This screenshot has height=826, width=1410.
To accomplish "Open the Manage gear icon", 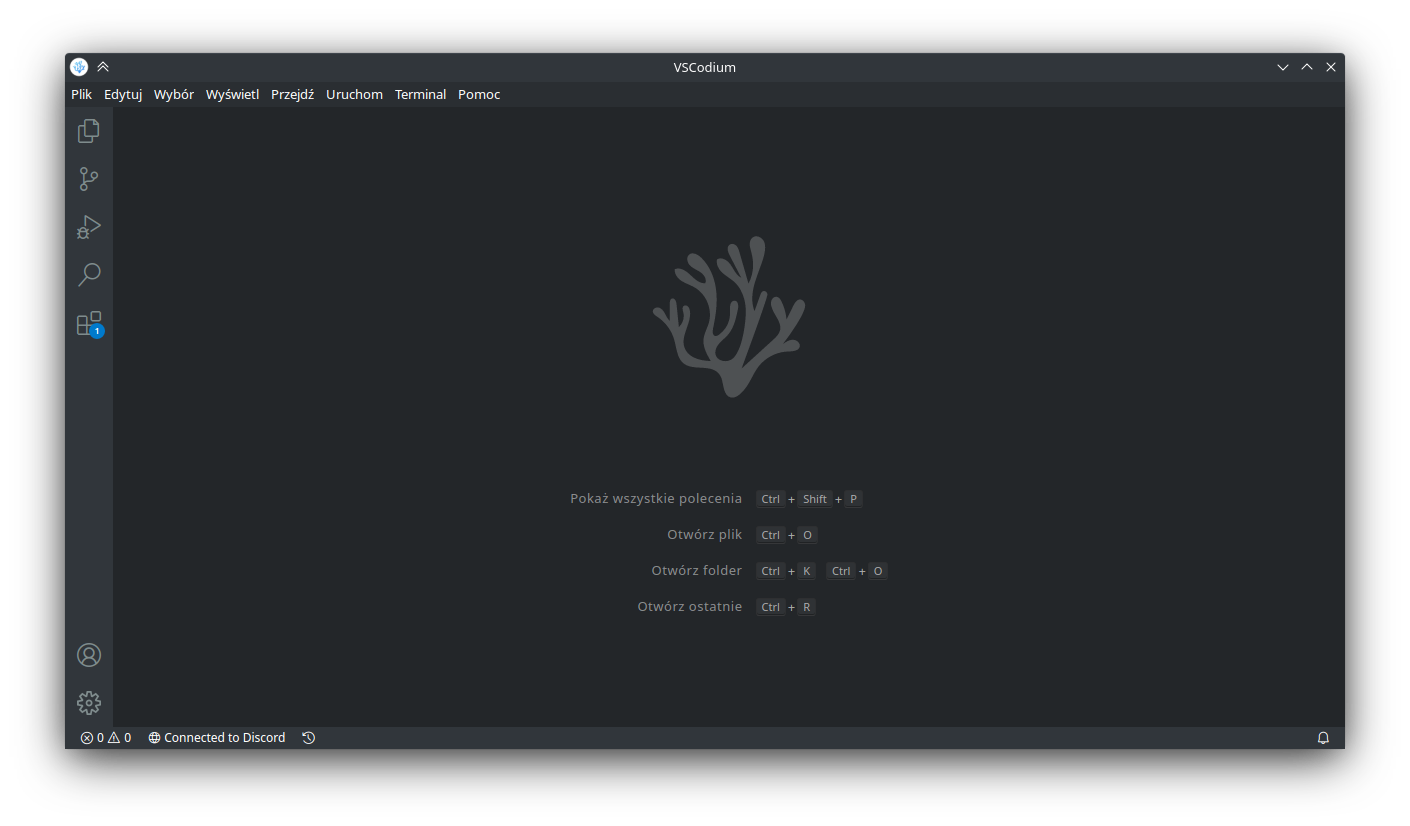I will pos(89,703).
